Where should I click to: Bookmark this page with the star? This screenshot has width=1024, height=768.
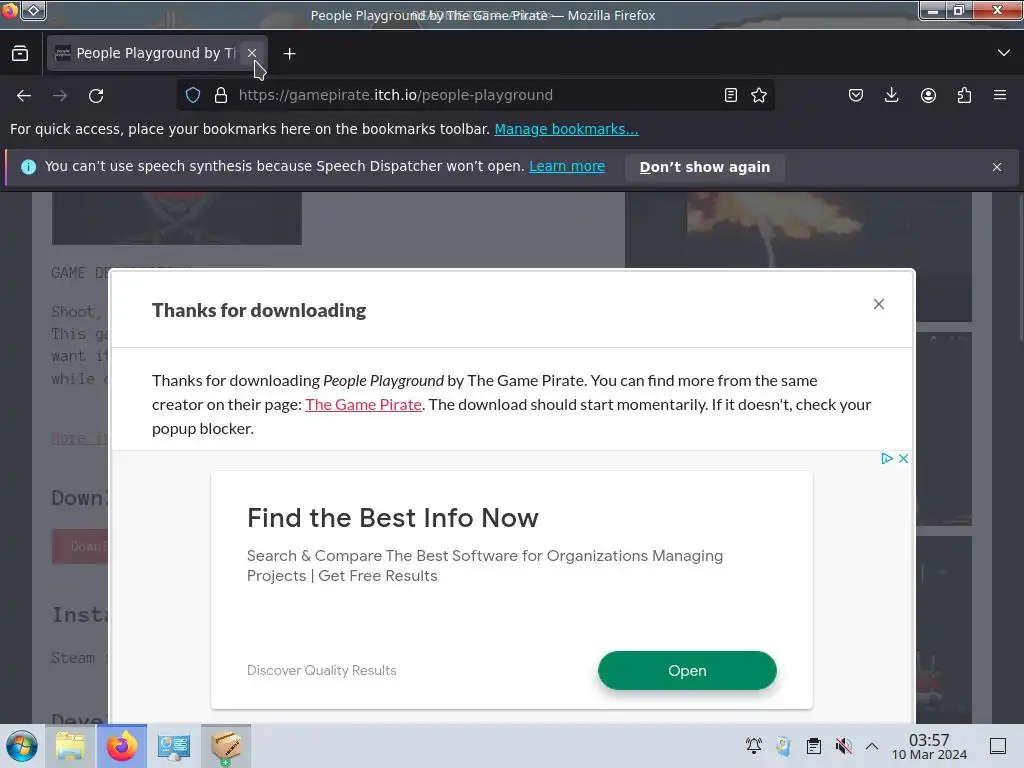(x=759, y=95)
